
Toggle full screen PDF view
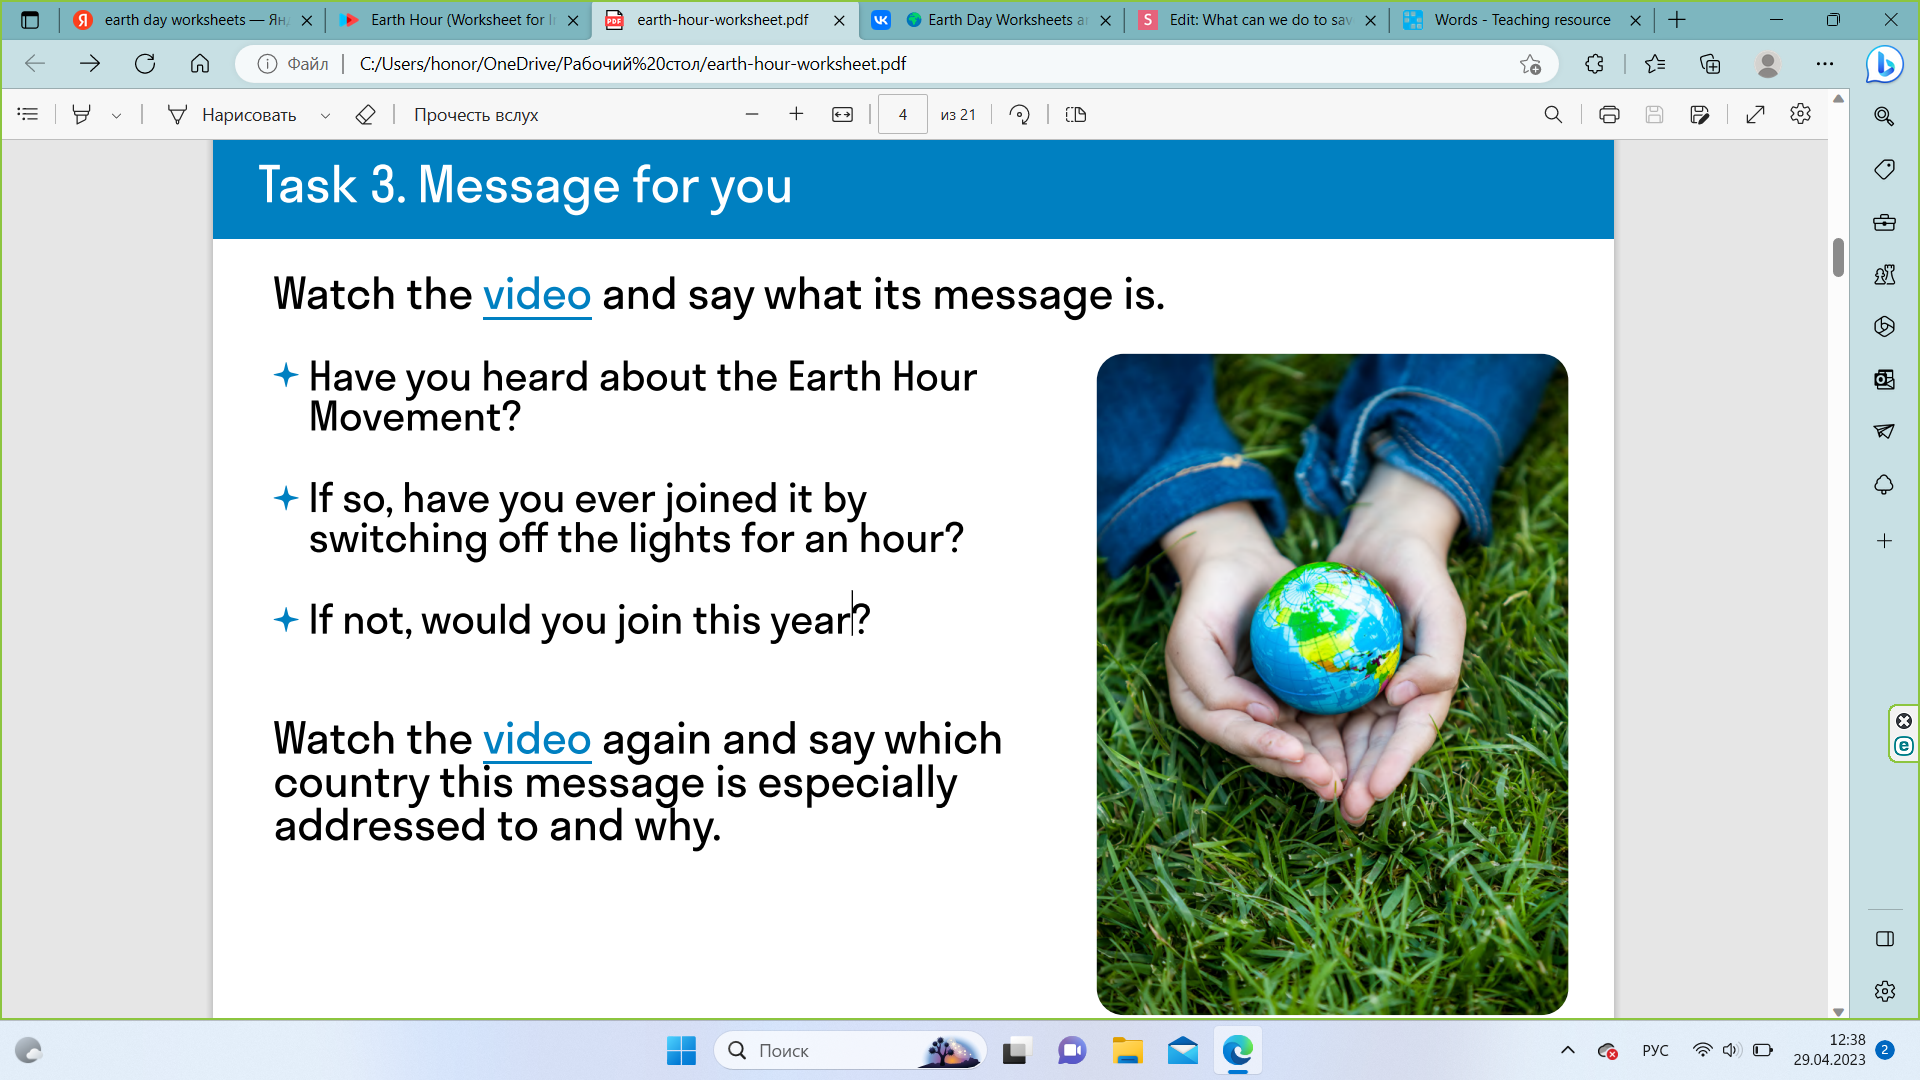[1755, 115]
